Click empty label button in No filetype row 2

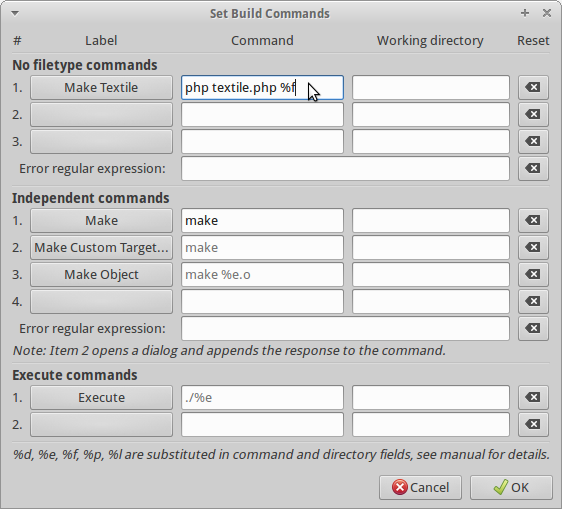[x=101, y=114]
